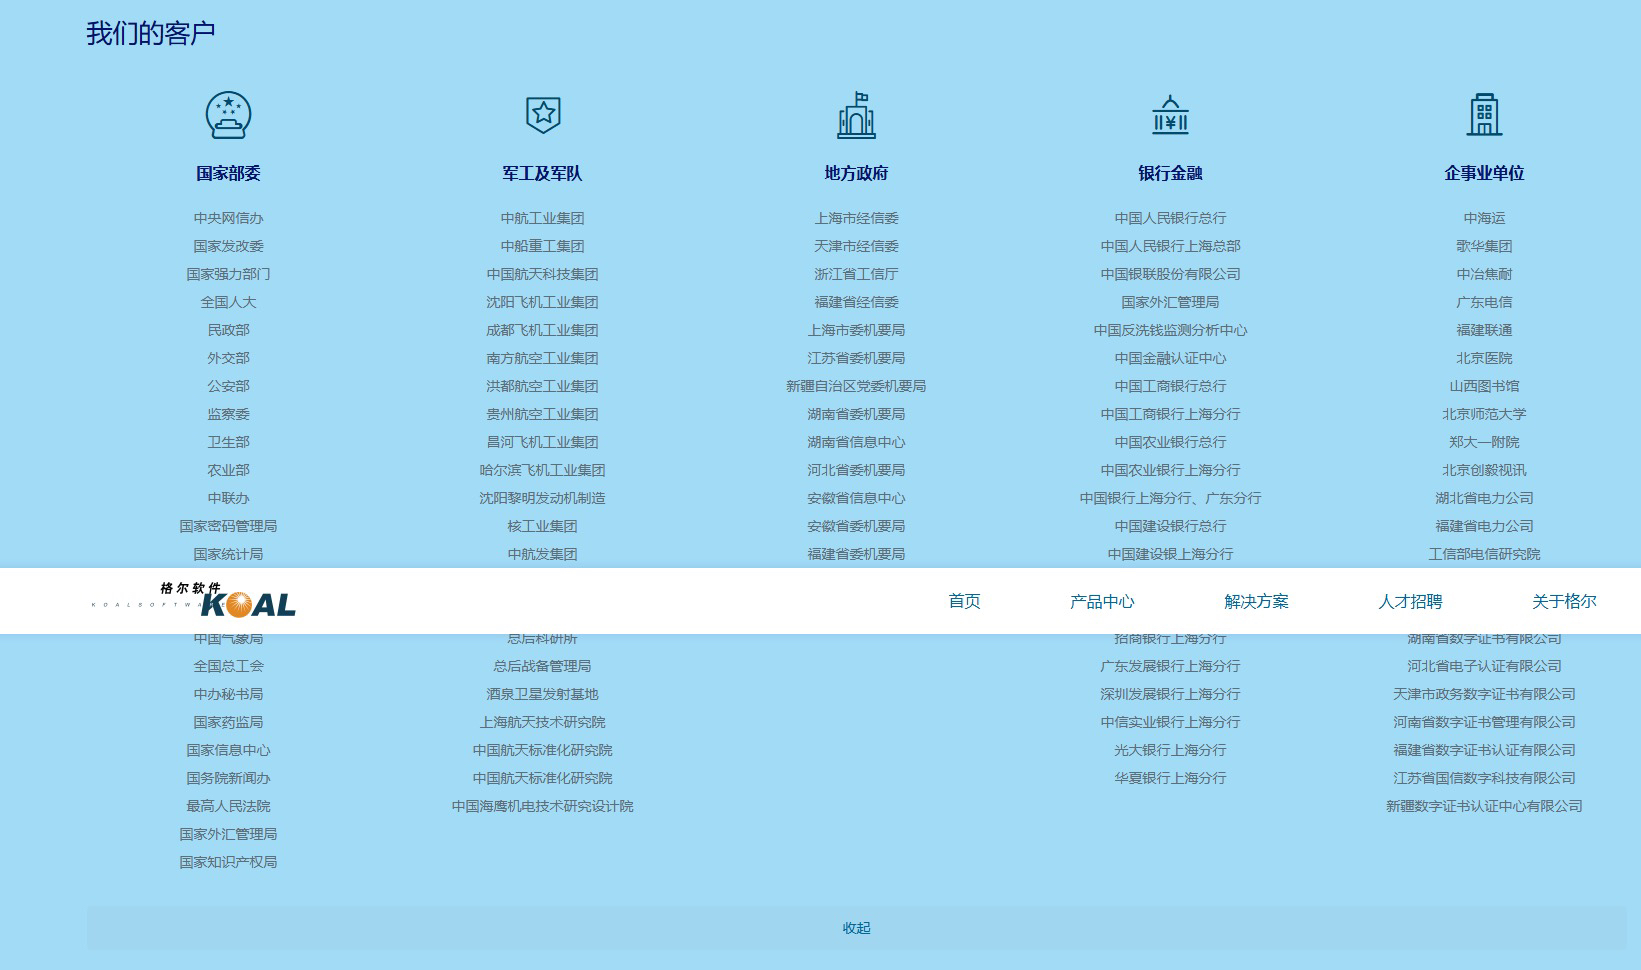Click 工信部电信研究院 entry
The image size is (1641, 970).
pos(1484,554)
